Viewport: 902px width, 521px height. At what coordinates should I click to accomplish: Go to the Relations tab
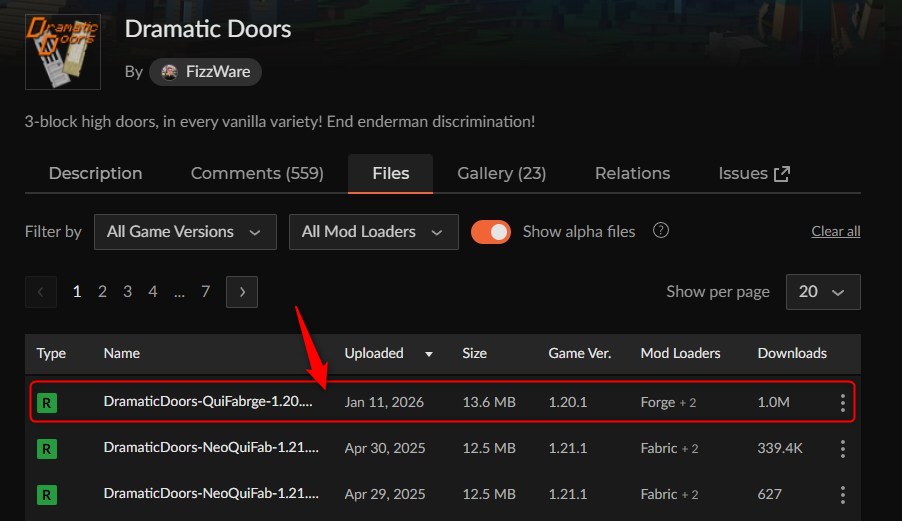pyautogui.click(x=632, y=173)
